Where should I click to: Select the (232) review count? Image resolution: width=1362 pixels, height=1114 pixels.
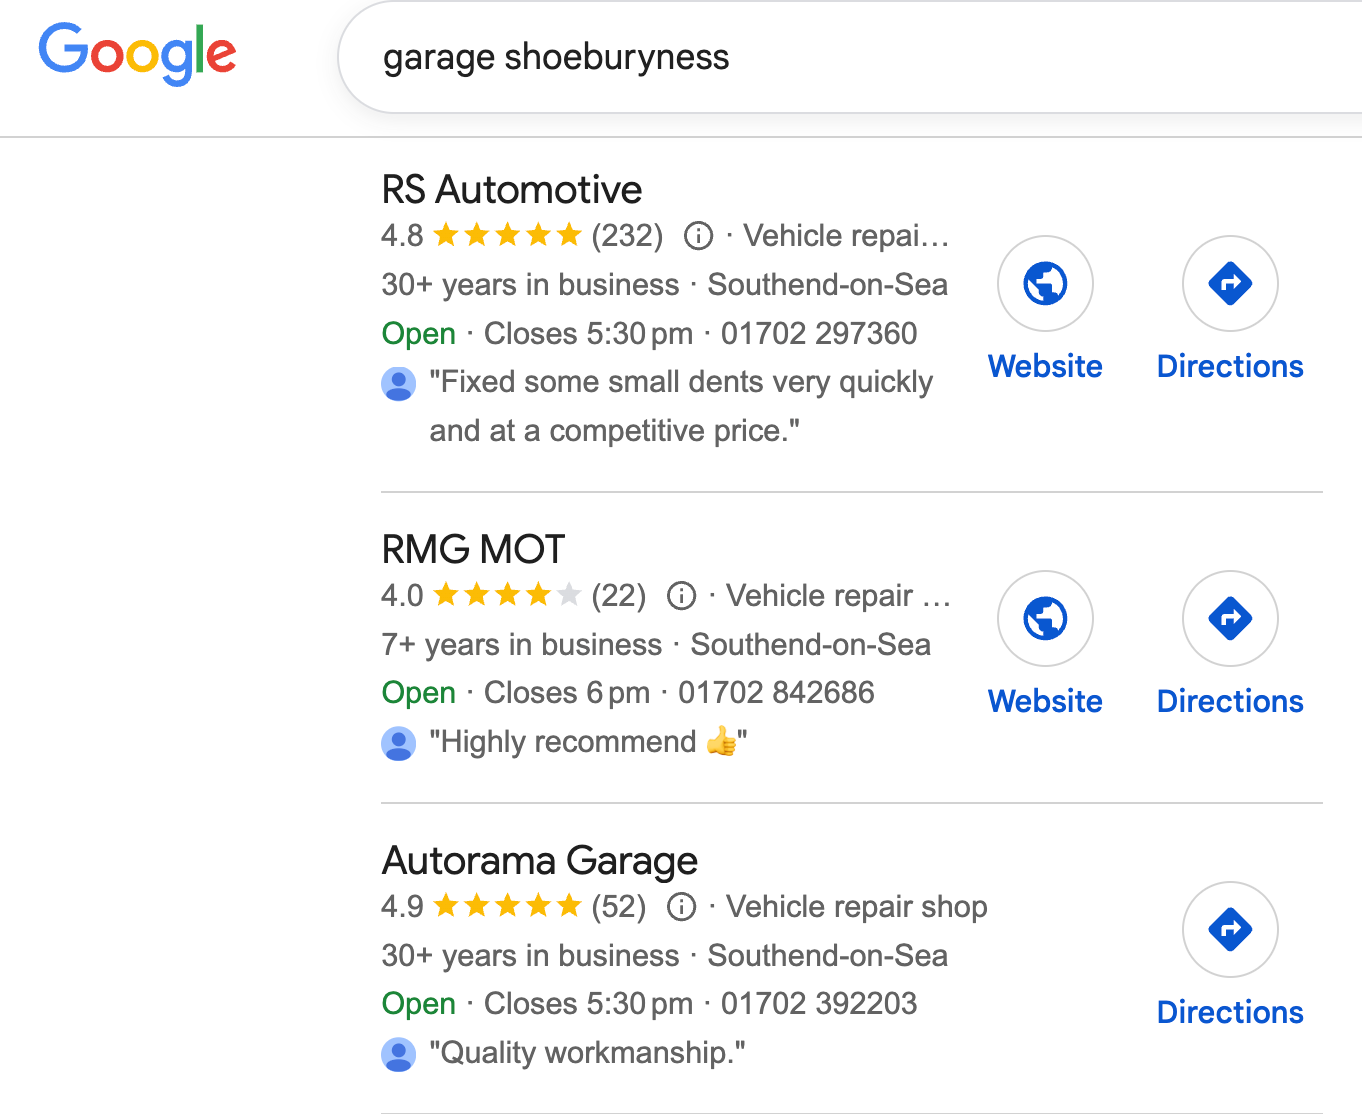[627, 235]
